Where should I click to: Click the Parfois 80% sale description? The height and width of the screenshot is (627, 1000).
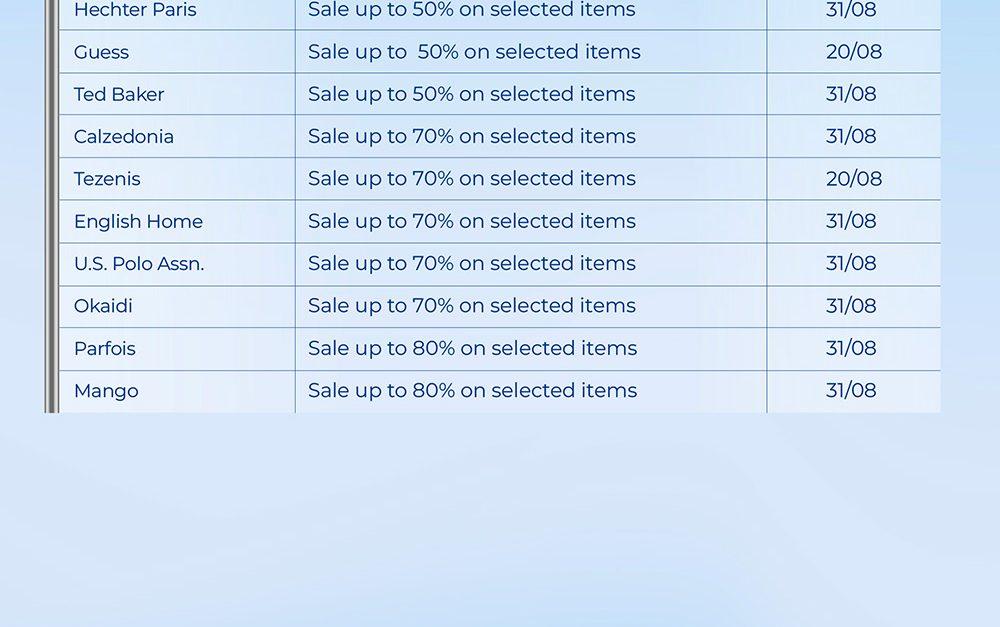472,349
